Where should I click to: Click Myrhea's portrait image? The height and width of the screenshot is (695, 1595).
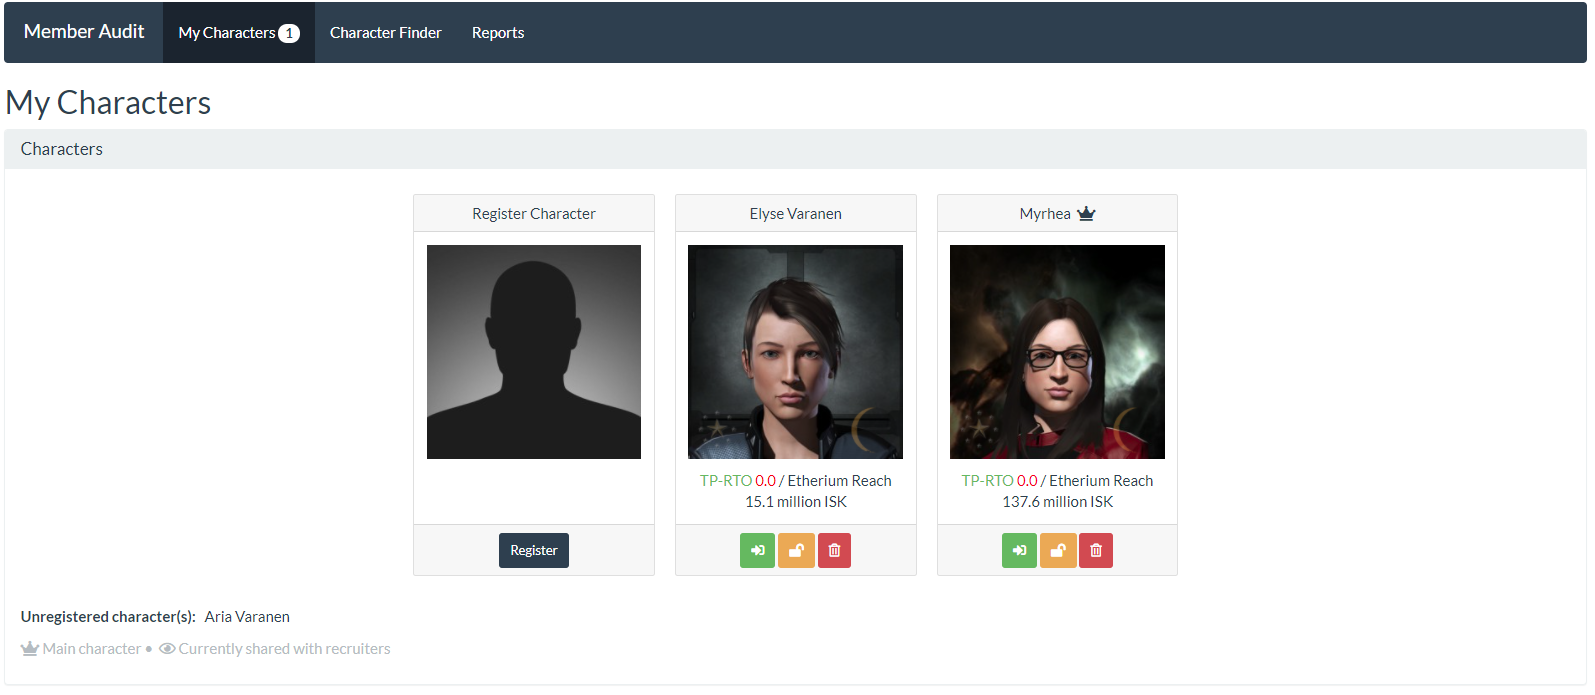[1057, 352]
